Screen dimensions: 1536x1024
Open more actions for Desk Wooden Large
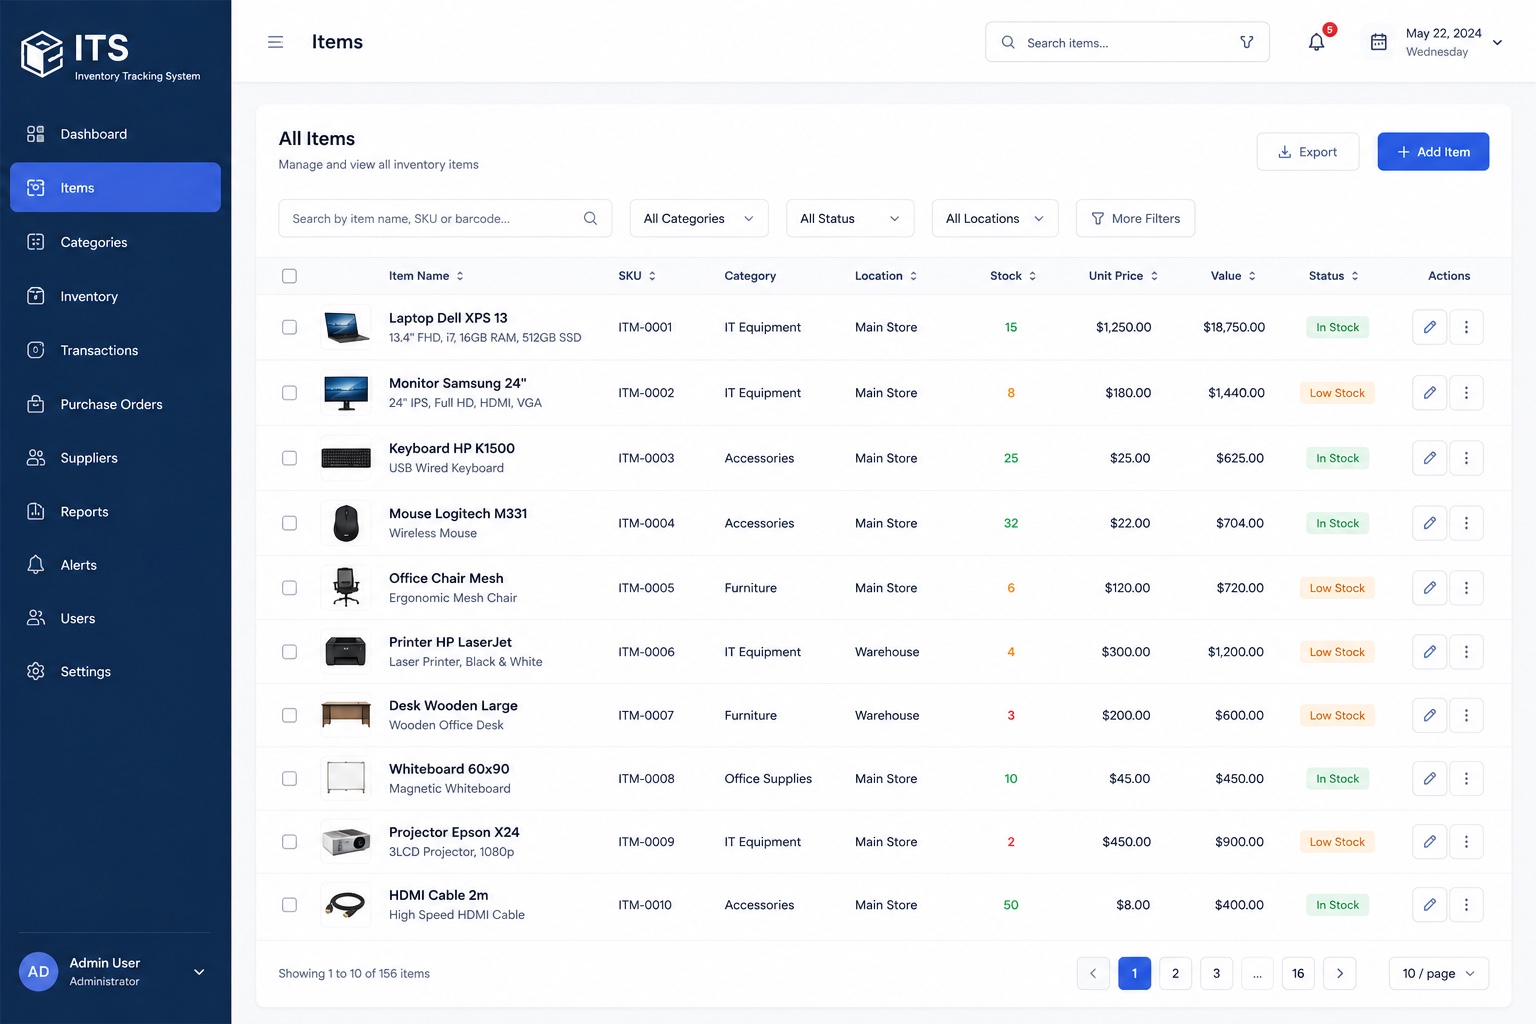(1466, 715)
